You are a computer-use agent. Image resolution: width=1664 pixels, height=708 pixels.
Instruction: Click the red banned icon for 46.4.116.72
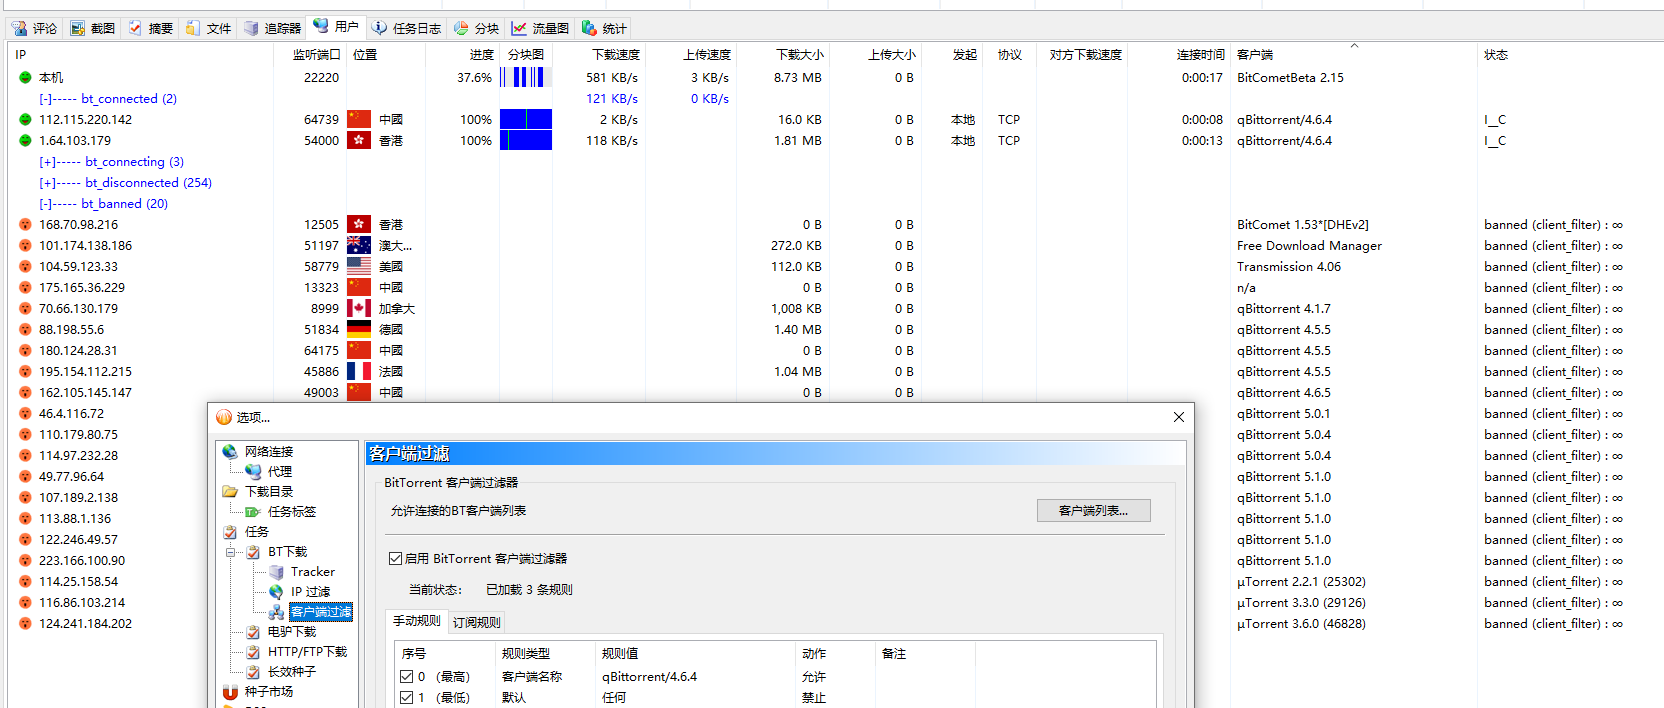[x=25, y=413]
